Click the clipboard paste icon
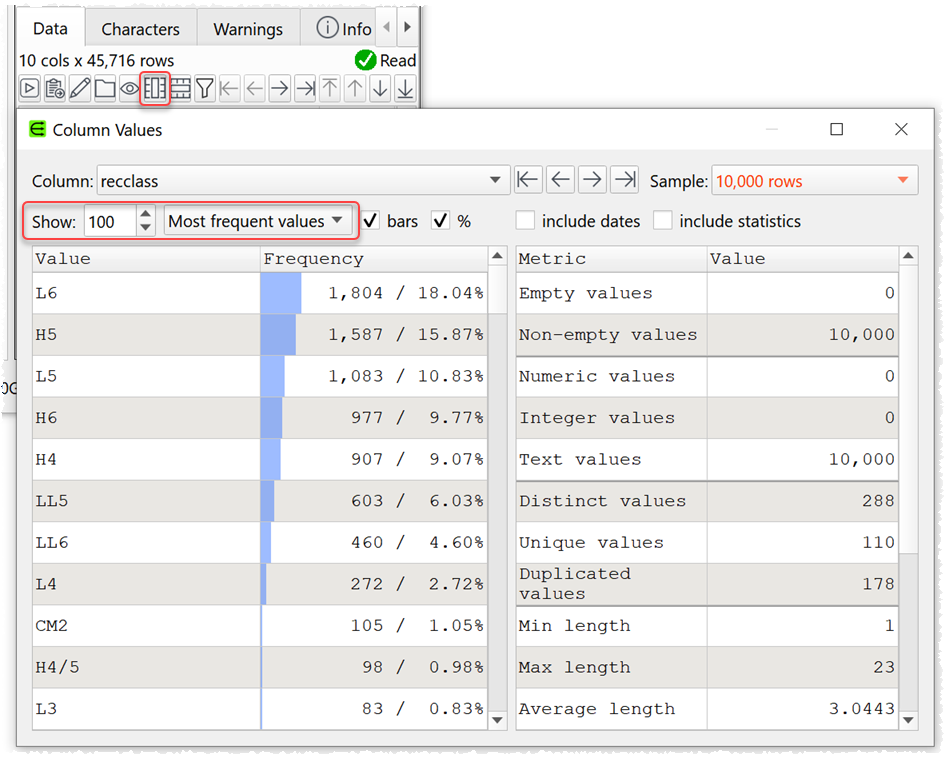Screen dimensions: 945x758 point(55,89)
